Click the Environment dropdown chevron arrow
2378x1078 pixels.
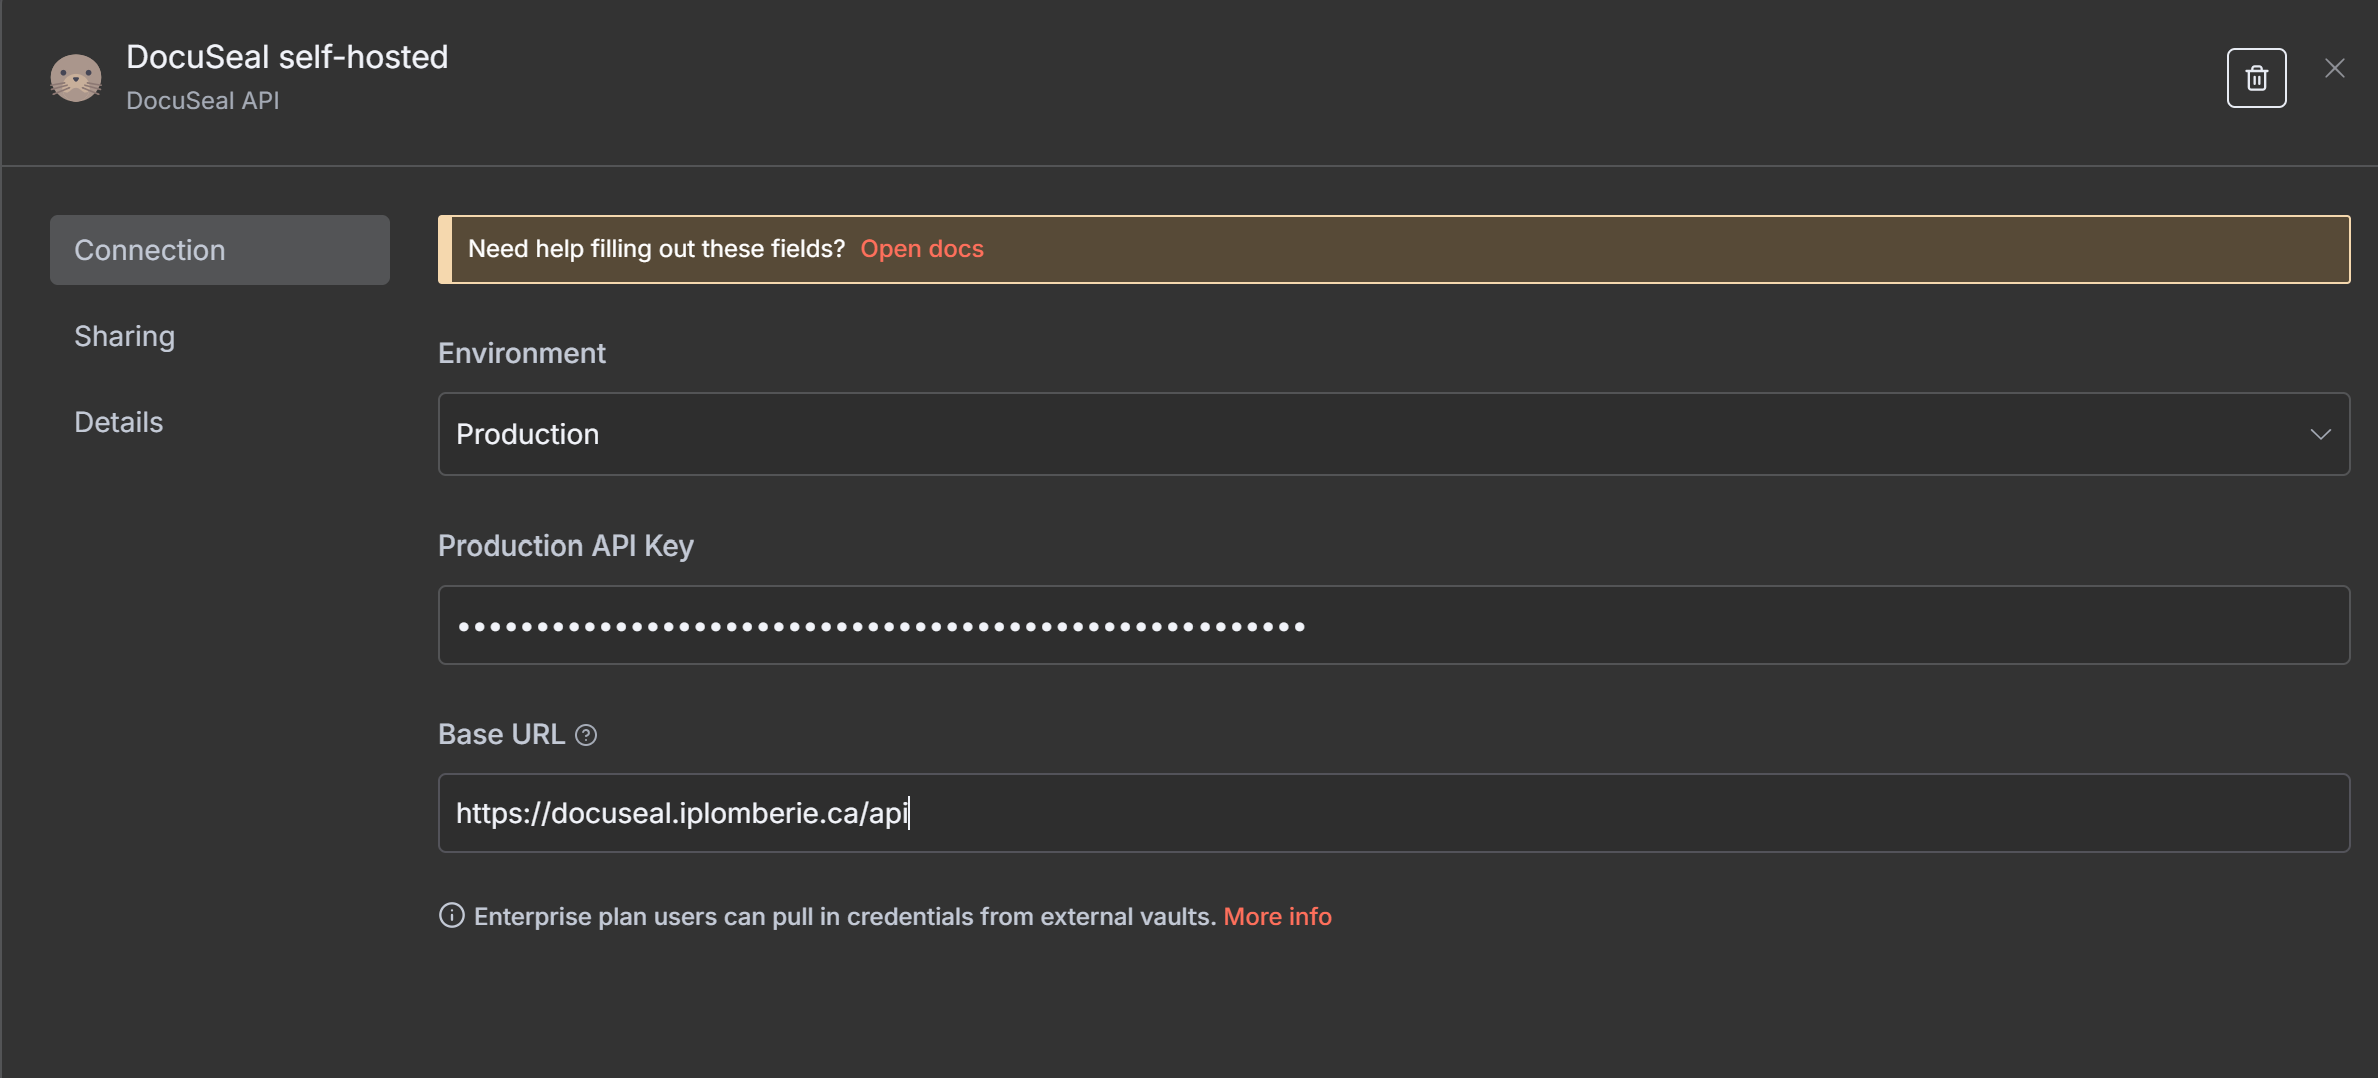coord(2320,434)
